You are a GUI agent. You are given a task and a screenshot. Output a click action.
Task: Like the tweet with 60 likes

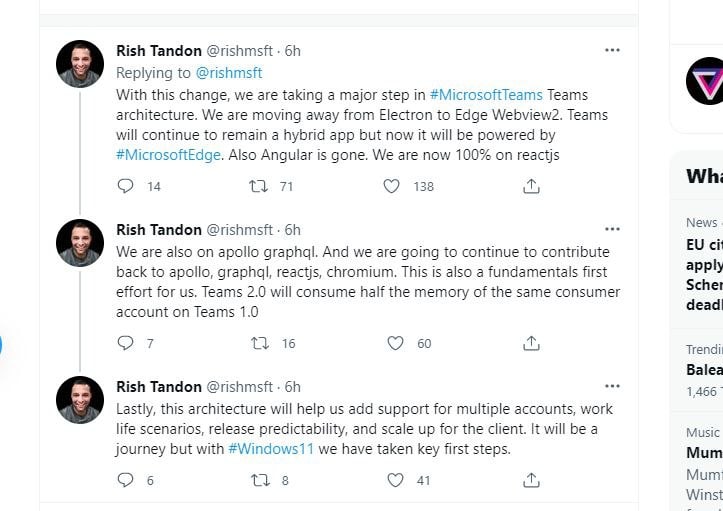tap(395, 343)
